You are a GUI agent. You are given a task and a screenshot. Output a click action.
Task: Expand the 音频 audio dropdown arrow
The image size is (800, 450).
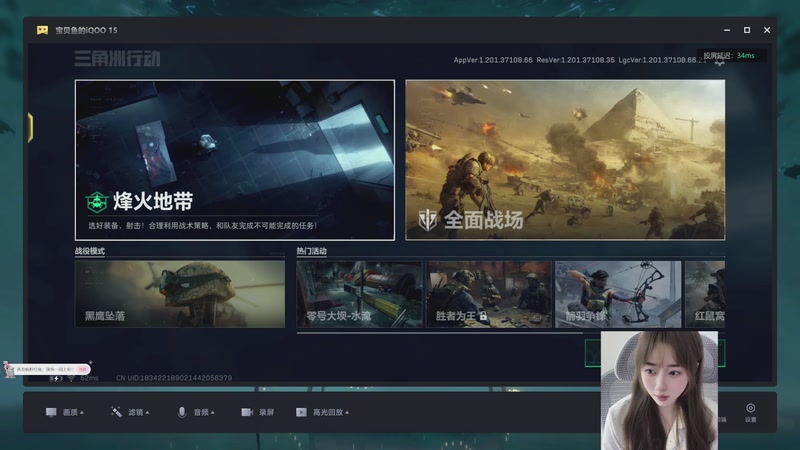(x=213, y=412)
